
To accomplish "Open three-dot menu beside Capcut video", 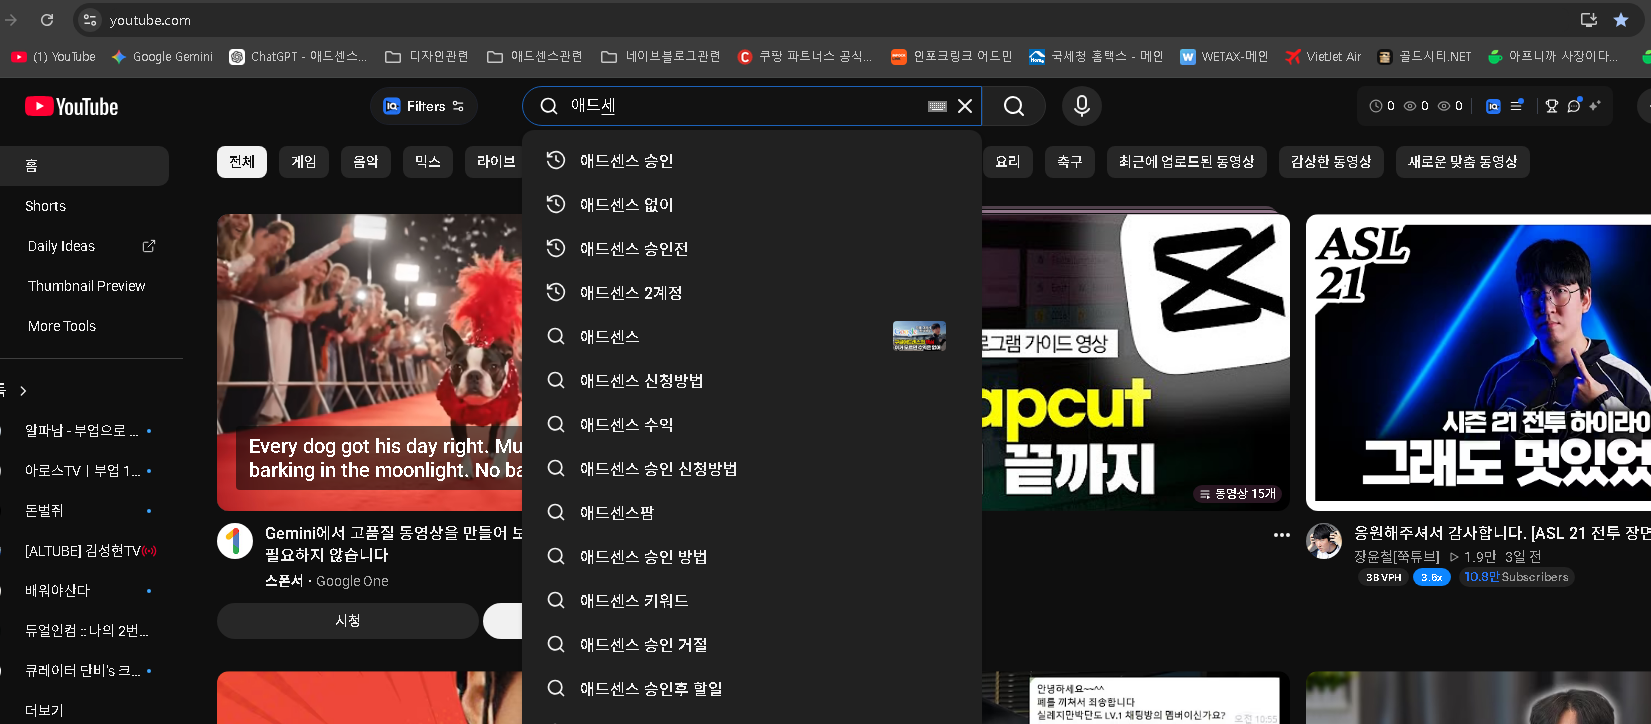I will pyautogui.click(x=1281, y=535).
